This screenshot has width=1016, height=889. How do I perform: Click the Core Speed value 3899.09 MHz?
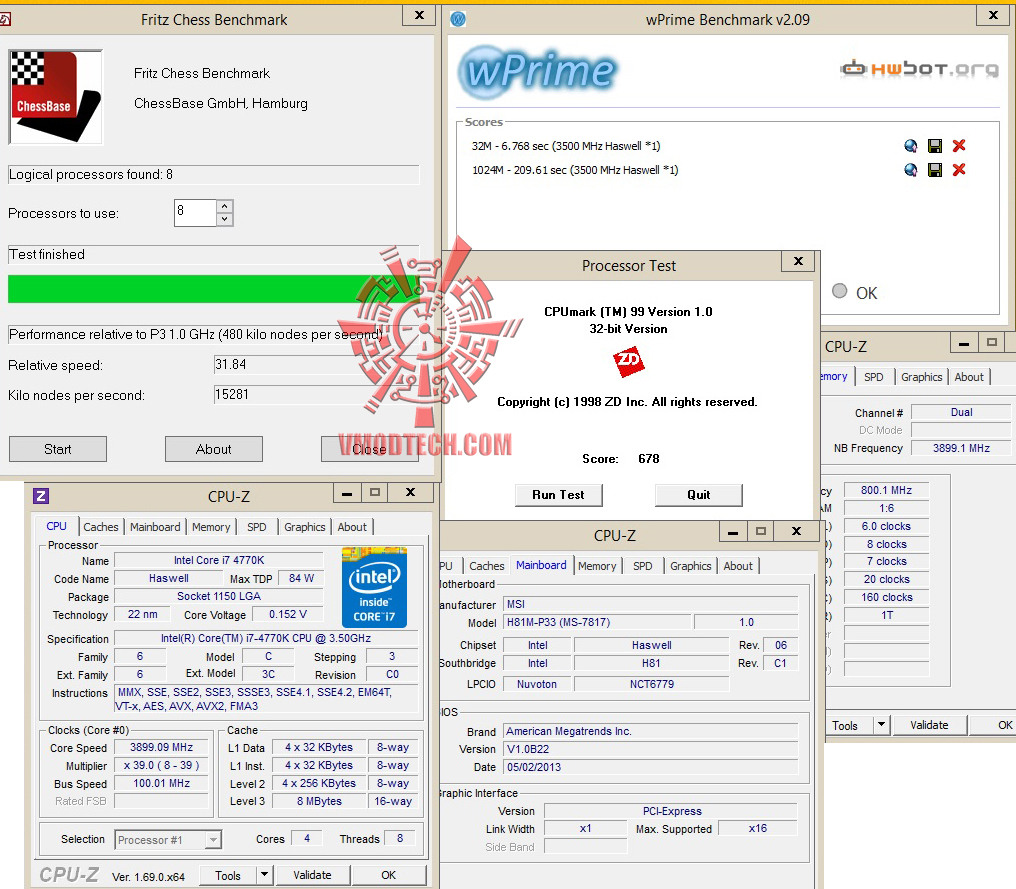(161, 747)
